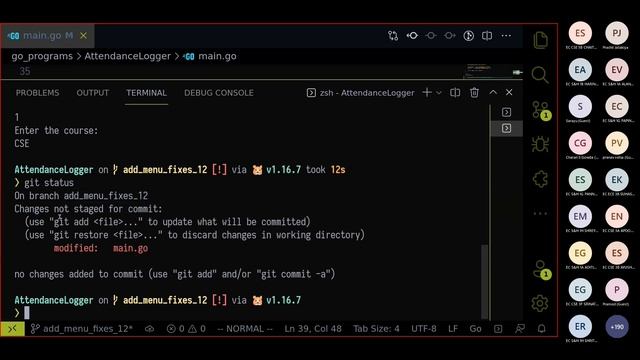The image size is (640, 360).
Task: Open the remote window indicator in status bar
Action: point(12,329)
